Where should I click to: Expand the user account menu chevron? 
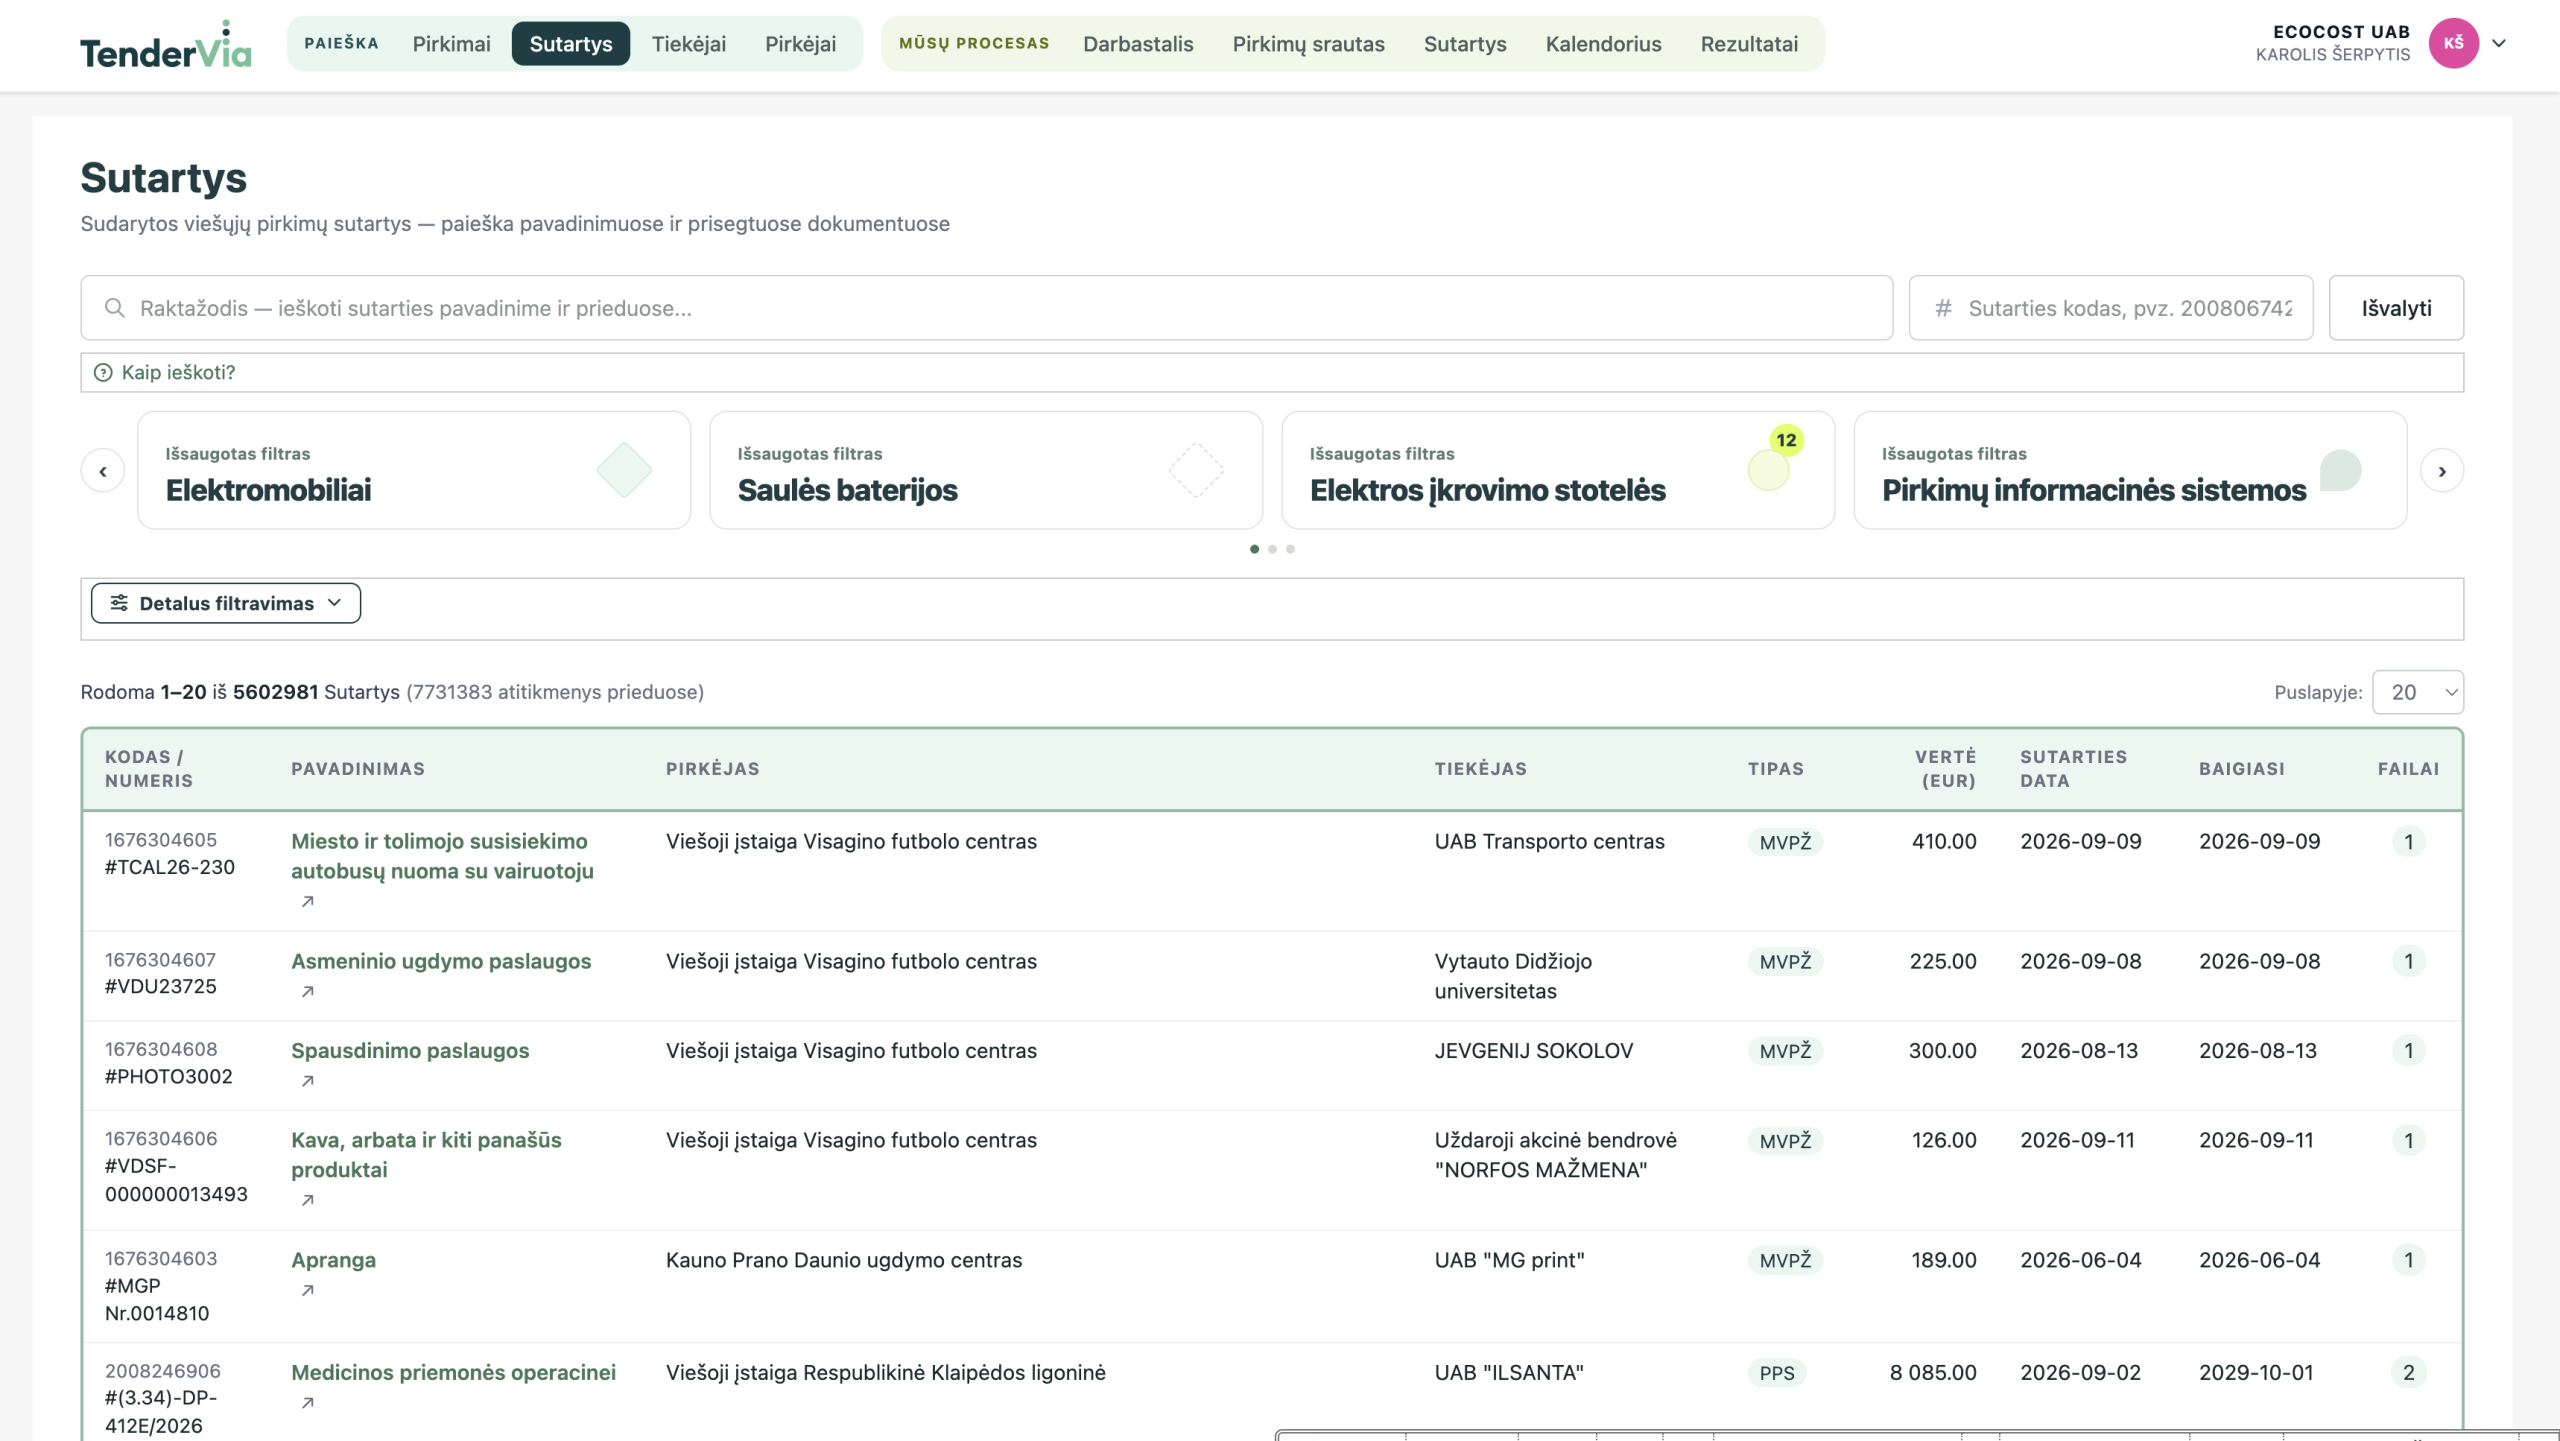click(x=2499, y=43)
